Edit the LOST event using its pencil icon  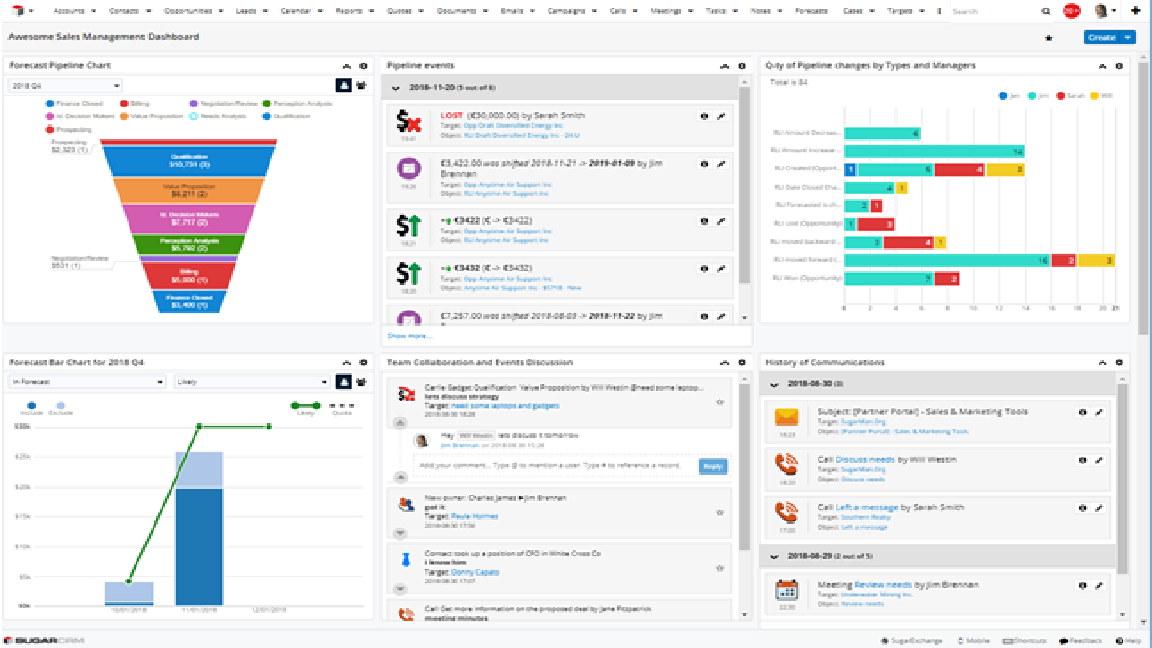pyautogui.click(x=721, y=116)
